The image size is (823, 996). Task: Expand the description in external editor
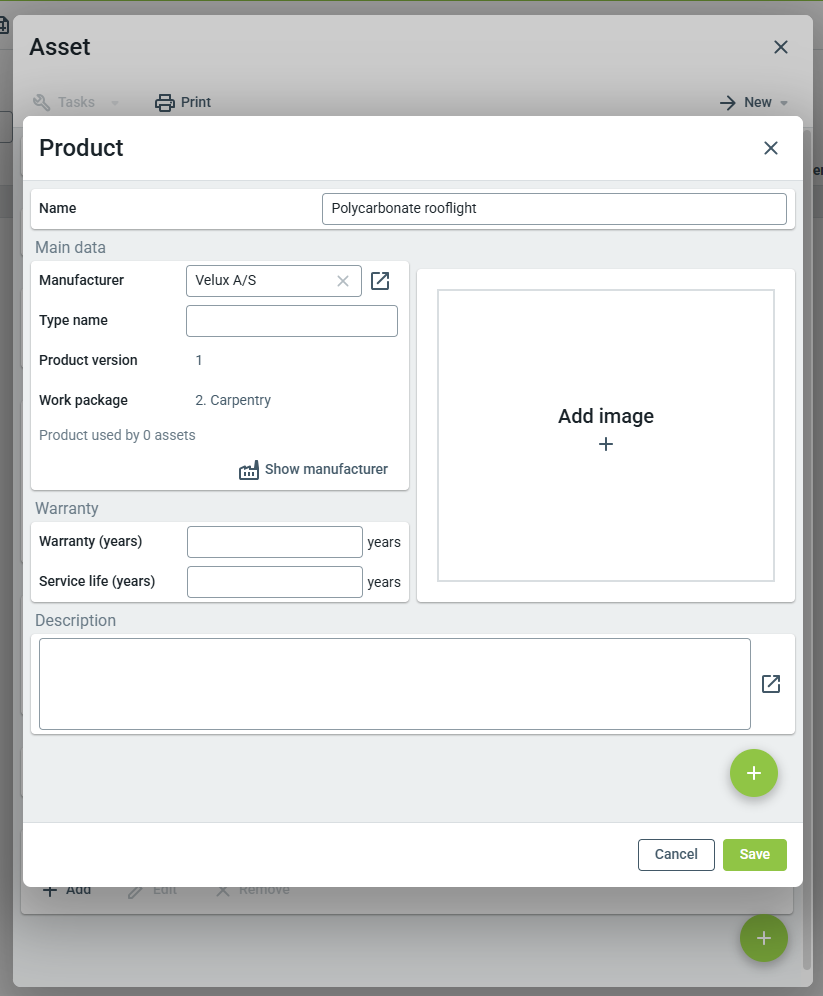(771, 684)
